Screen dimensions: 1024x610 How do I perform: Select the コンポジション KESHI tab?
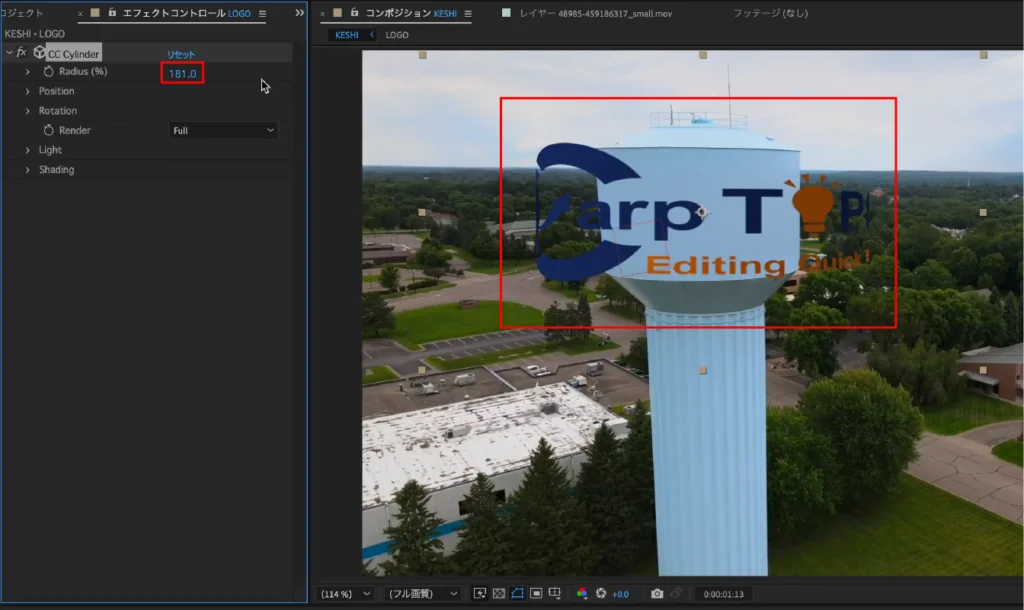(x=411, y=13)
